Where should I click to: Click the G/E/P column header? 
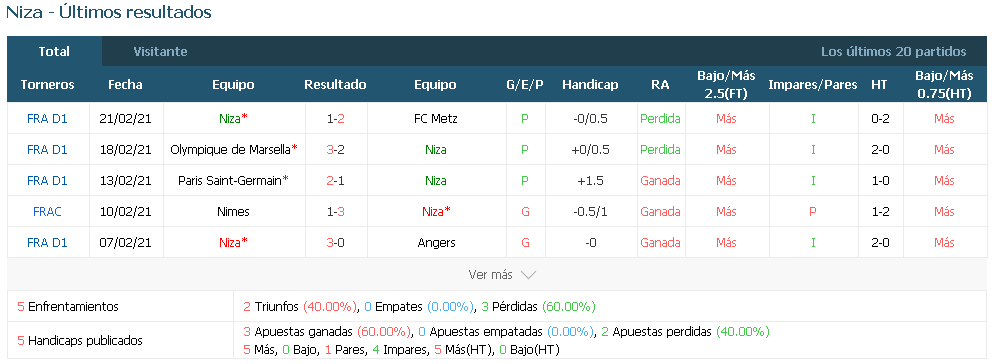(x=525, y=85)
